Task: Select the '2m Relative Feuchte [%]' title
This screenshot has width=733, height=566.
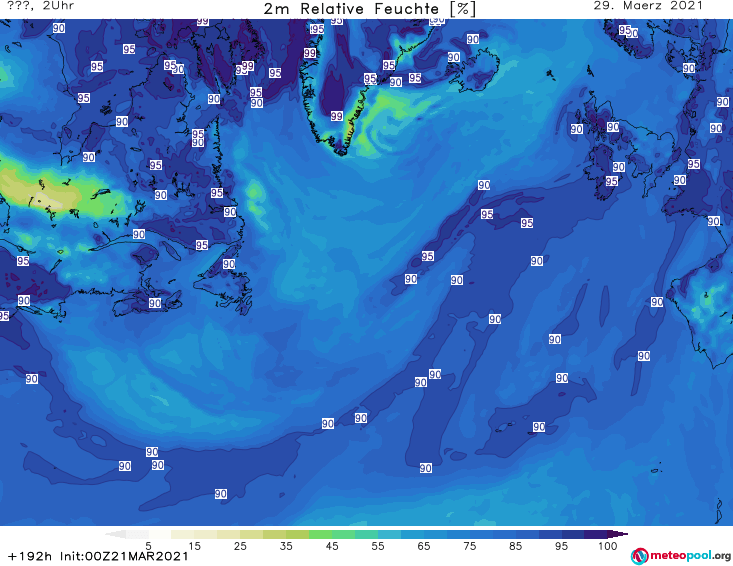Action: (369, 9)
